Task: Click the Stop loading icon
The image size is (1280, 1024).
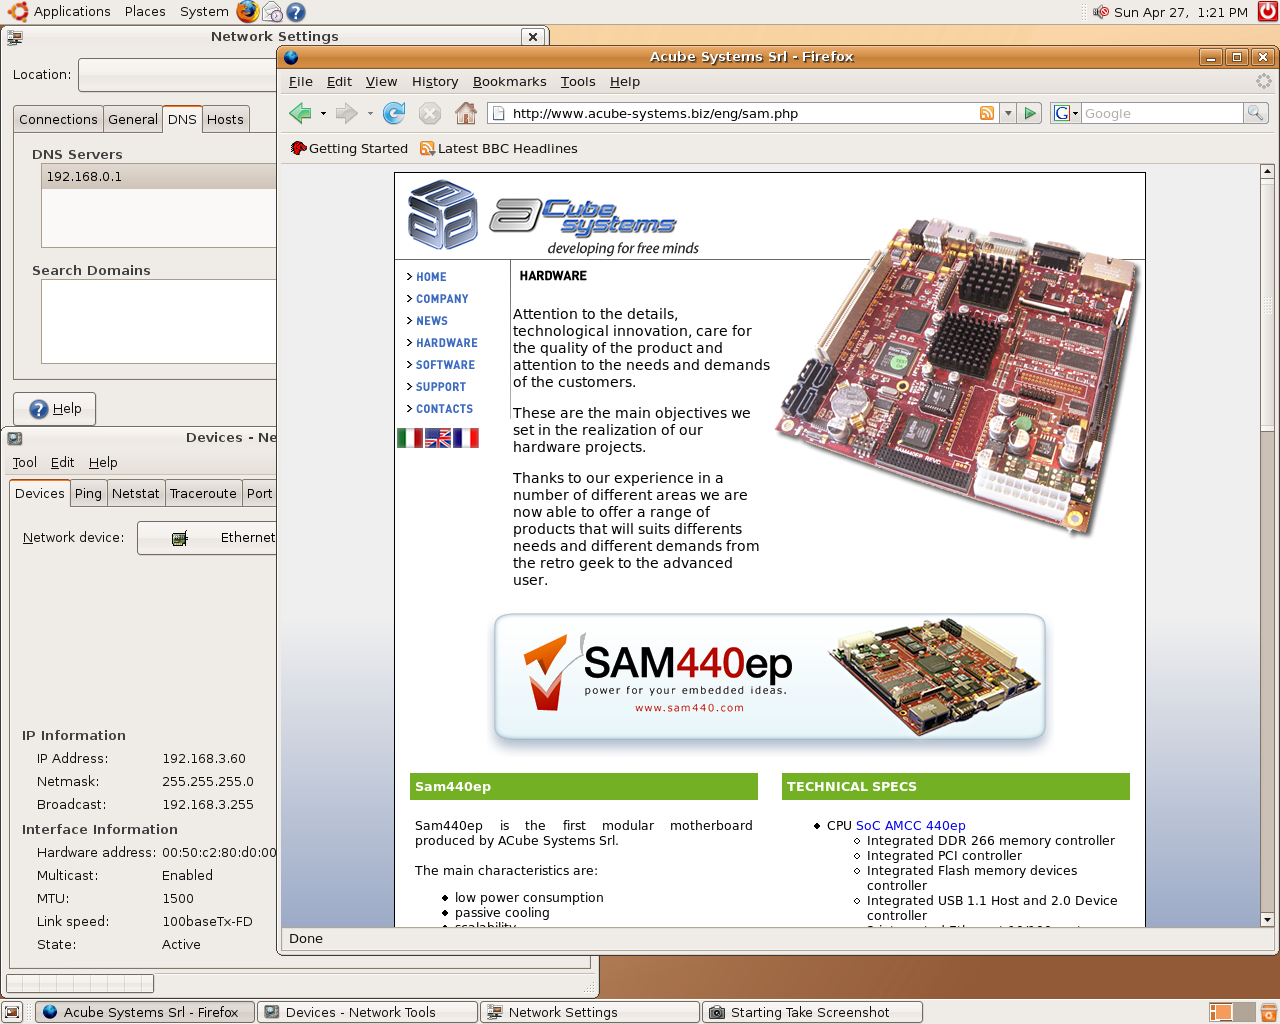Action: point(430,113)
